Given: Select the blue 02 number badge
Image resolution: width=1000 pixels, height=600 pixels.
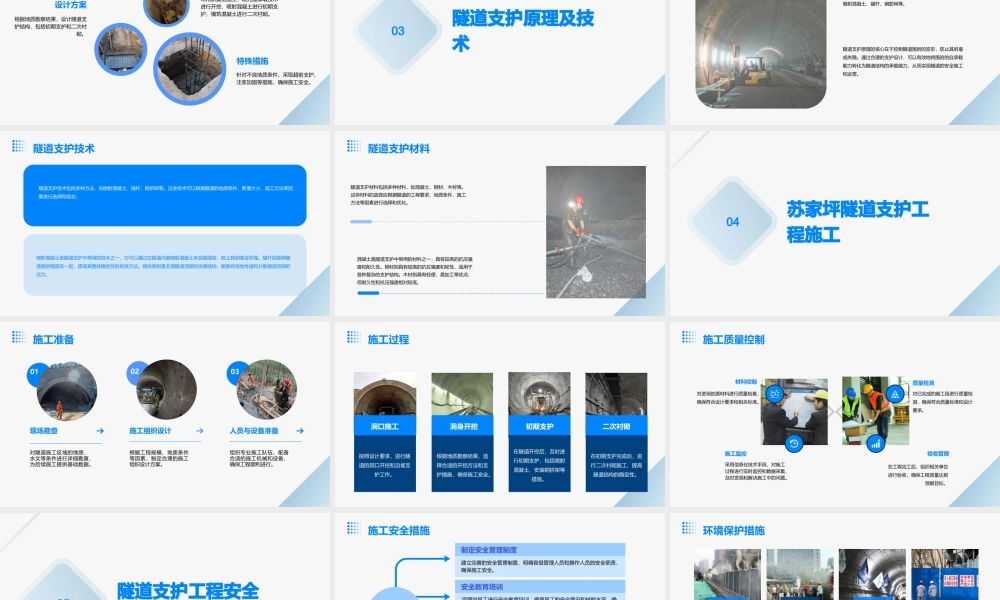Looking at the screenshot, I should click(135, 372).
